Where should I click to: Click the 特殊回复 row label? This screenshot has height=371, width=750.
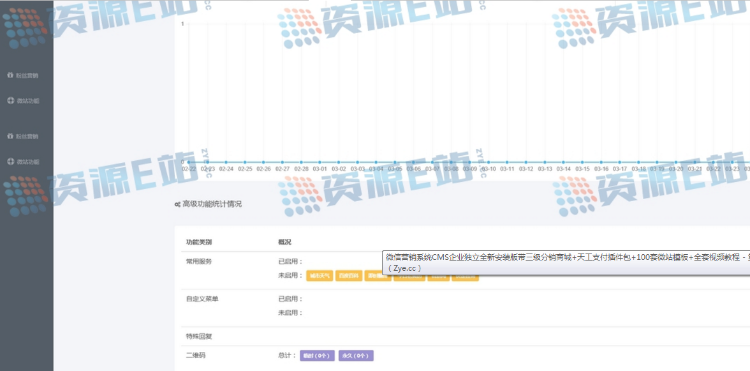tap(199, 337)
